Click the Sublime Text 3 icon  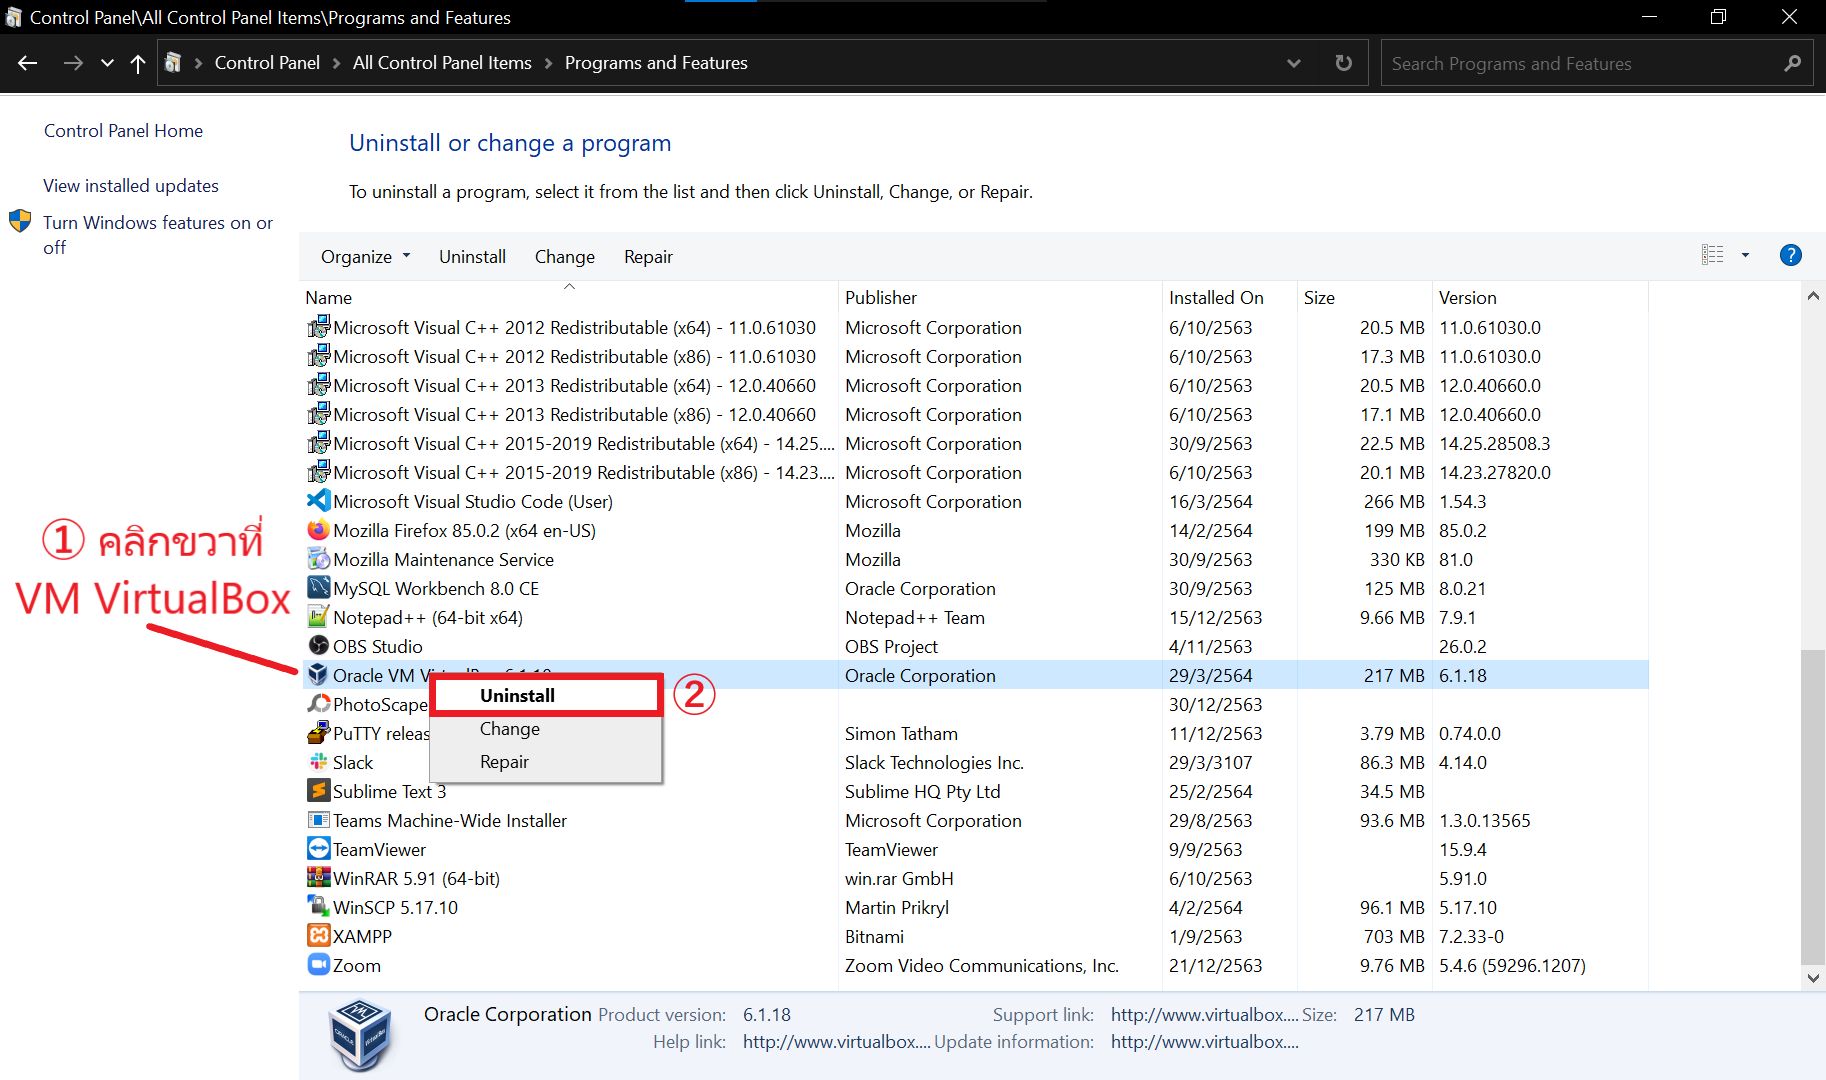(318, 791)
